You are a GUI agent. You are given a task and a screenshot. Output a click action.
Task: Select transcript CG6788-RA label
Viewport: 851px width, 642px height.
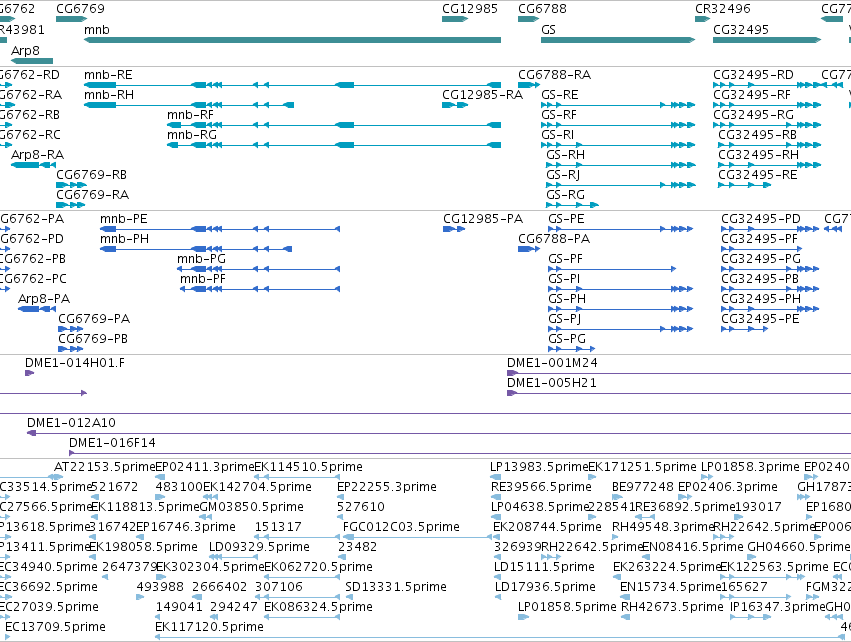coord(555,75)
